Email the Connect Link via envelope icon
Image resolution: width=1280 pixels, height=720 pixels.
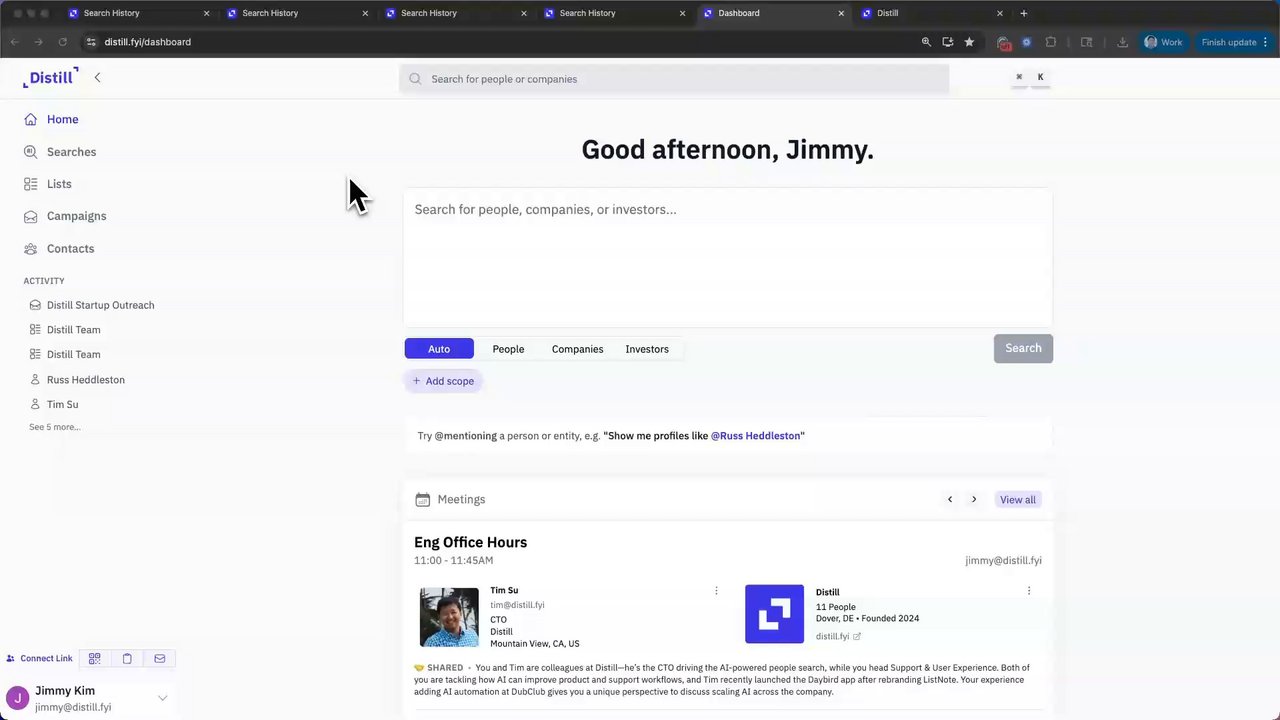click(159, 658)
